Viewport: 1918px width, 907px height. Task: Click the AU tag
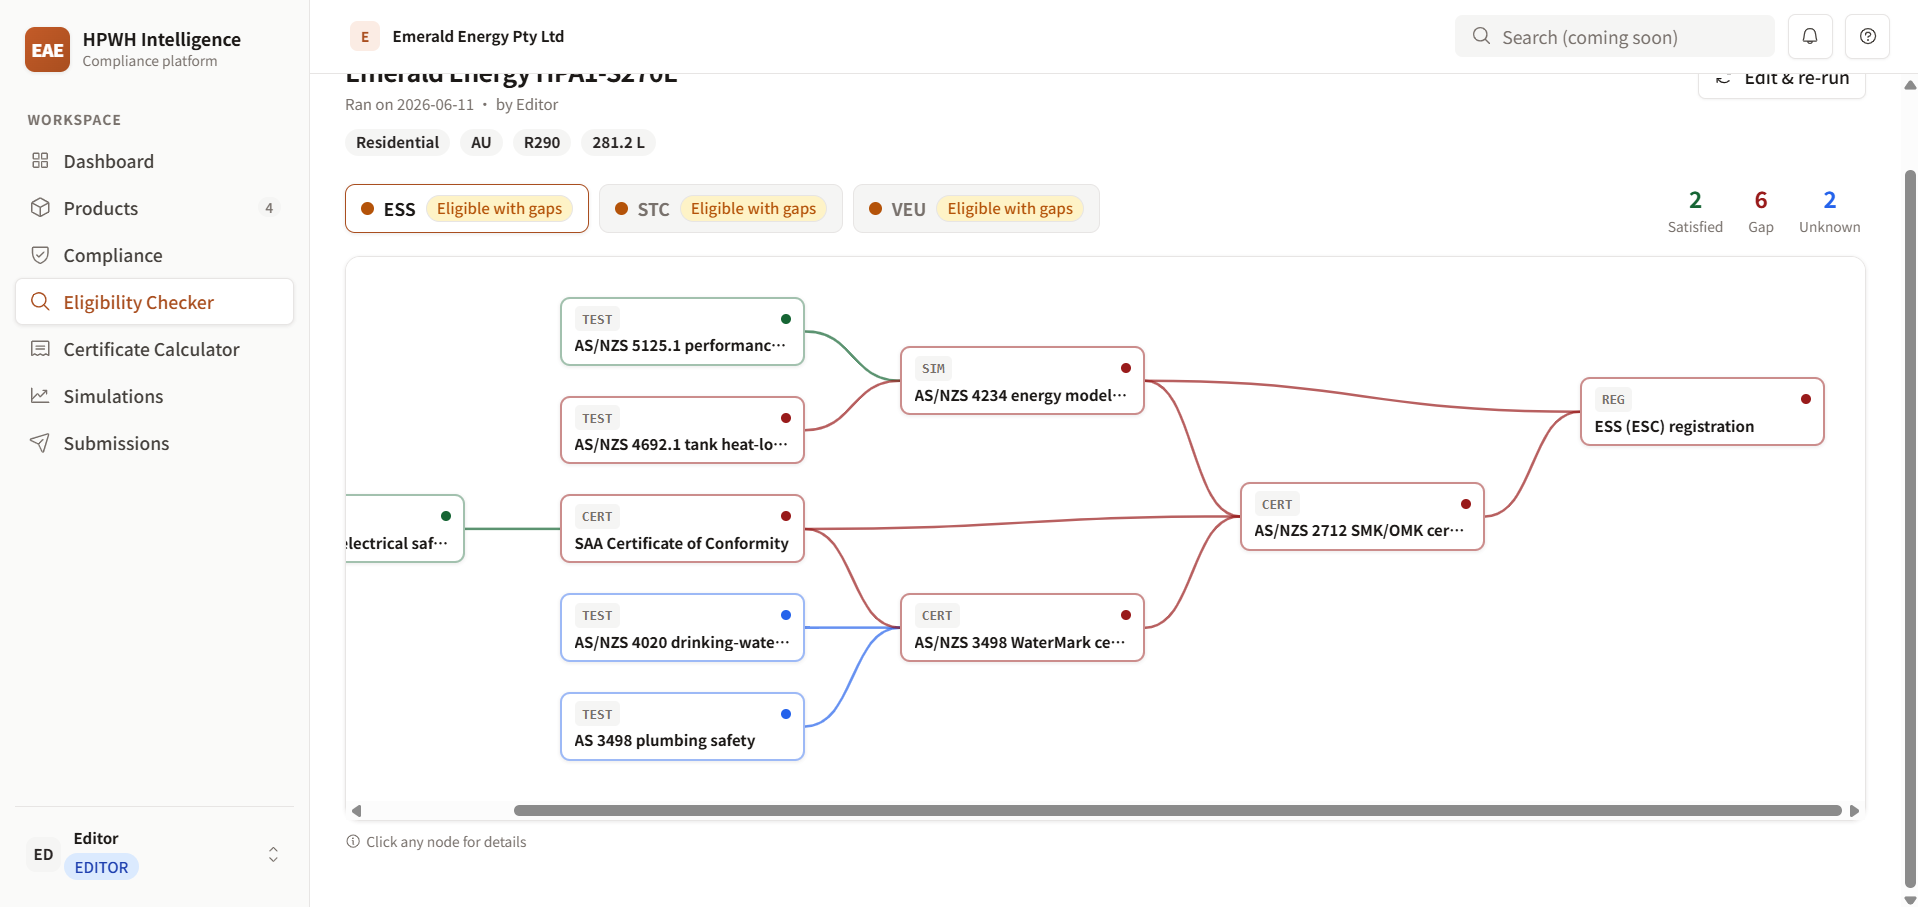pos(481,142)
